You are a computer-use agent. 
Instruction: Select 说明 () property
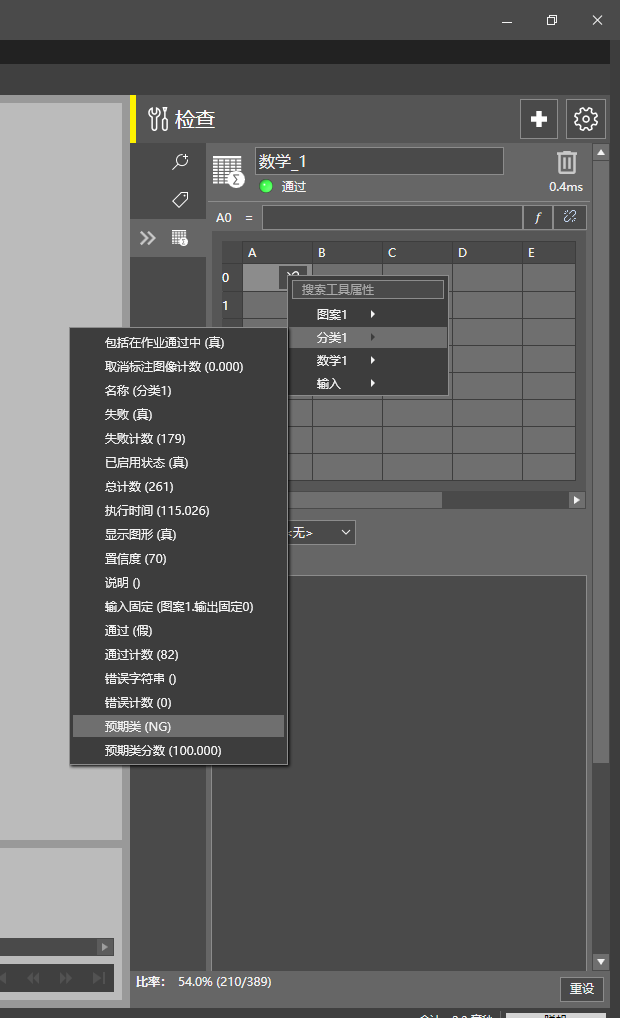click(x=179, y=583)
